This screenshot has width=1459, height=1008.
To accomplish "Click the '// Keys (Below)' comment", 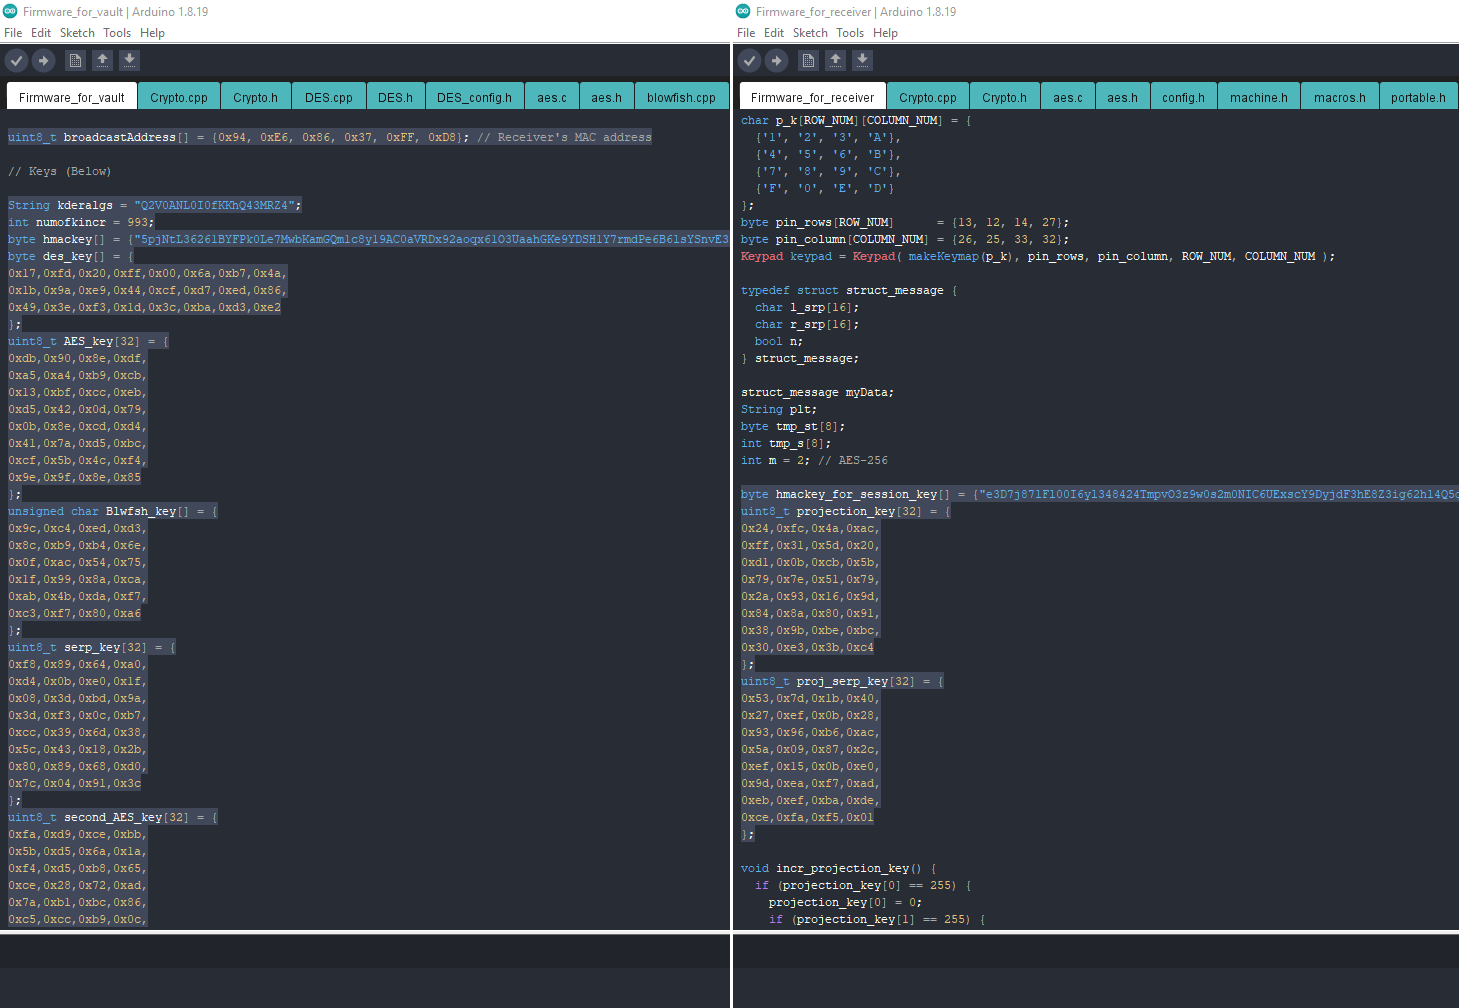I will pos(60,171).
